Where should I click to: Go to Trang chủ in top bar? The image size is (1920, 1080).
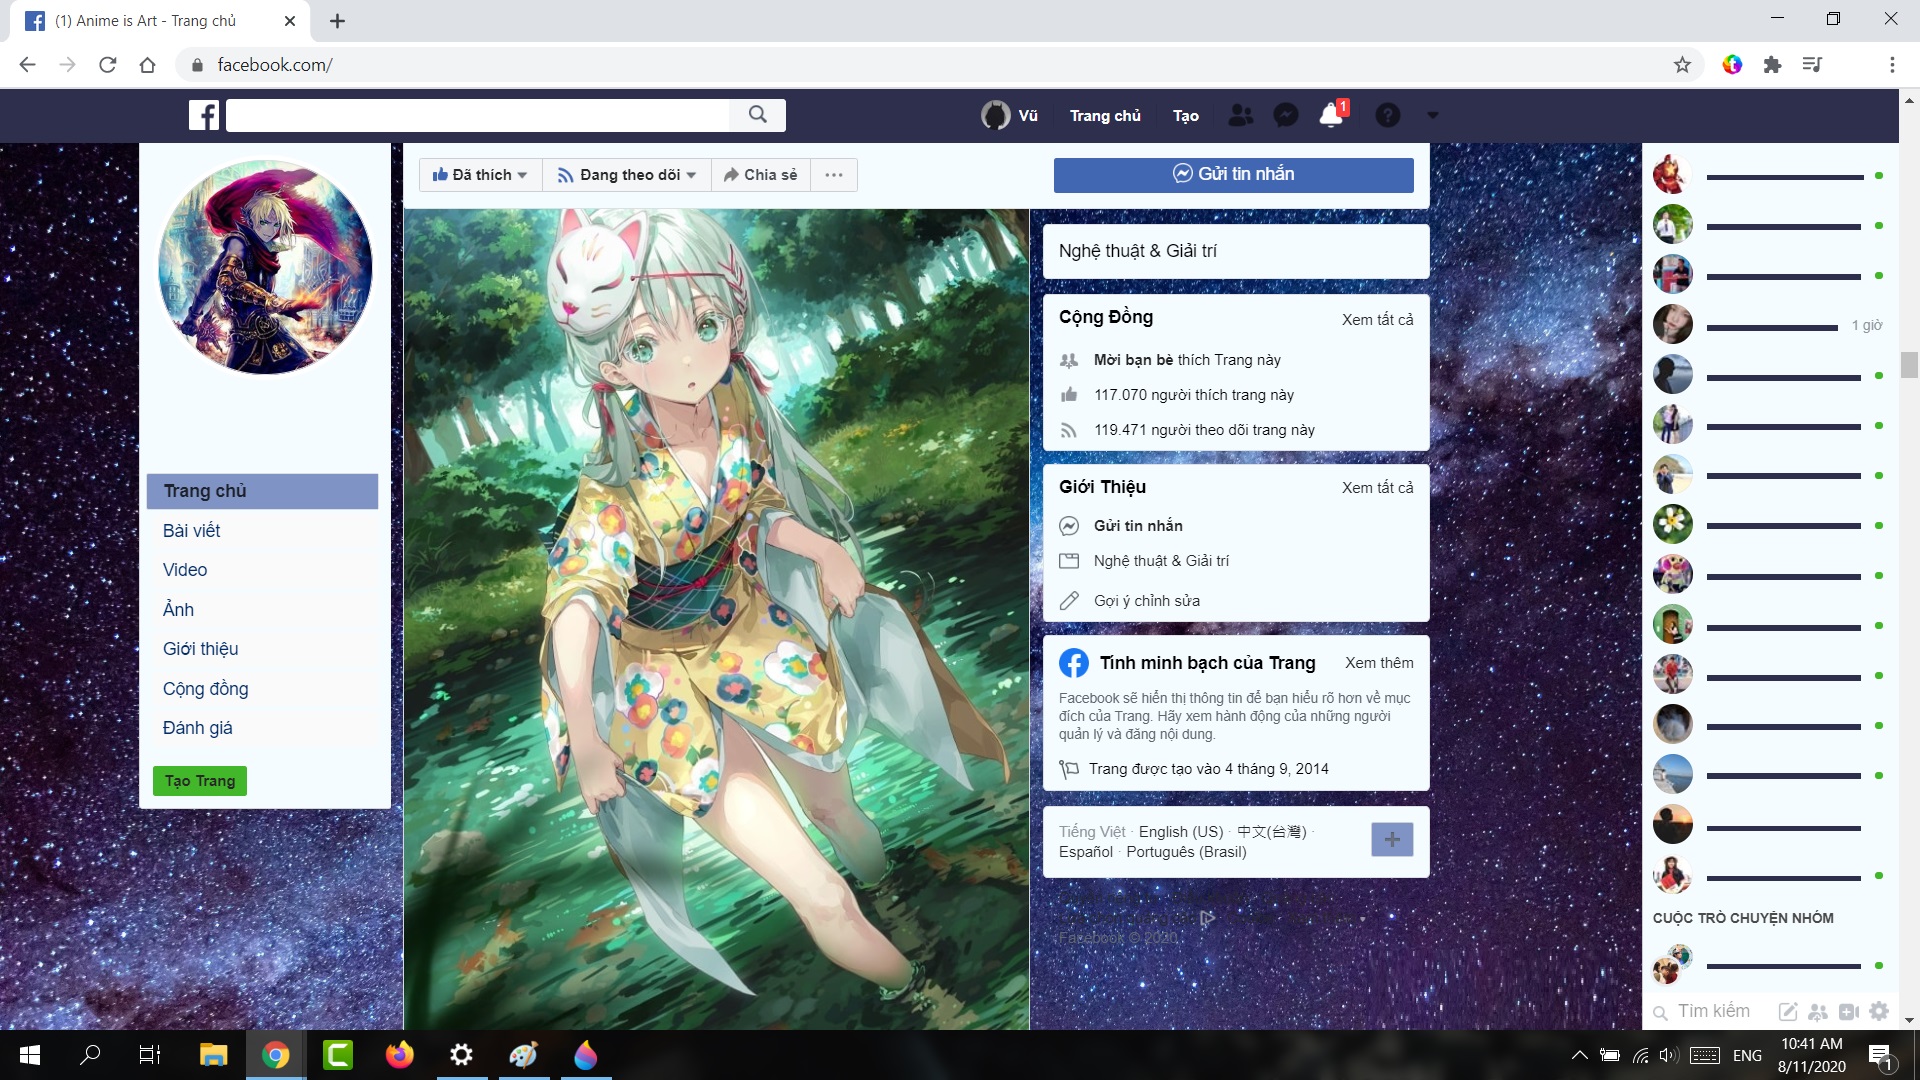tap(1105, 116)
